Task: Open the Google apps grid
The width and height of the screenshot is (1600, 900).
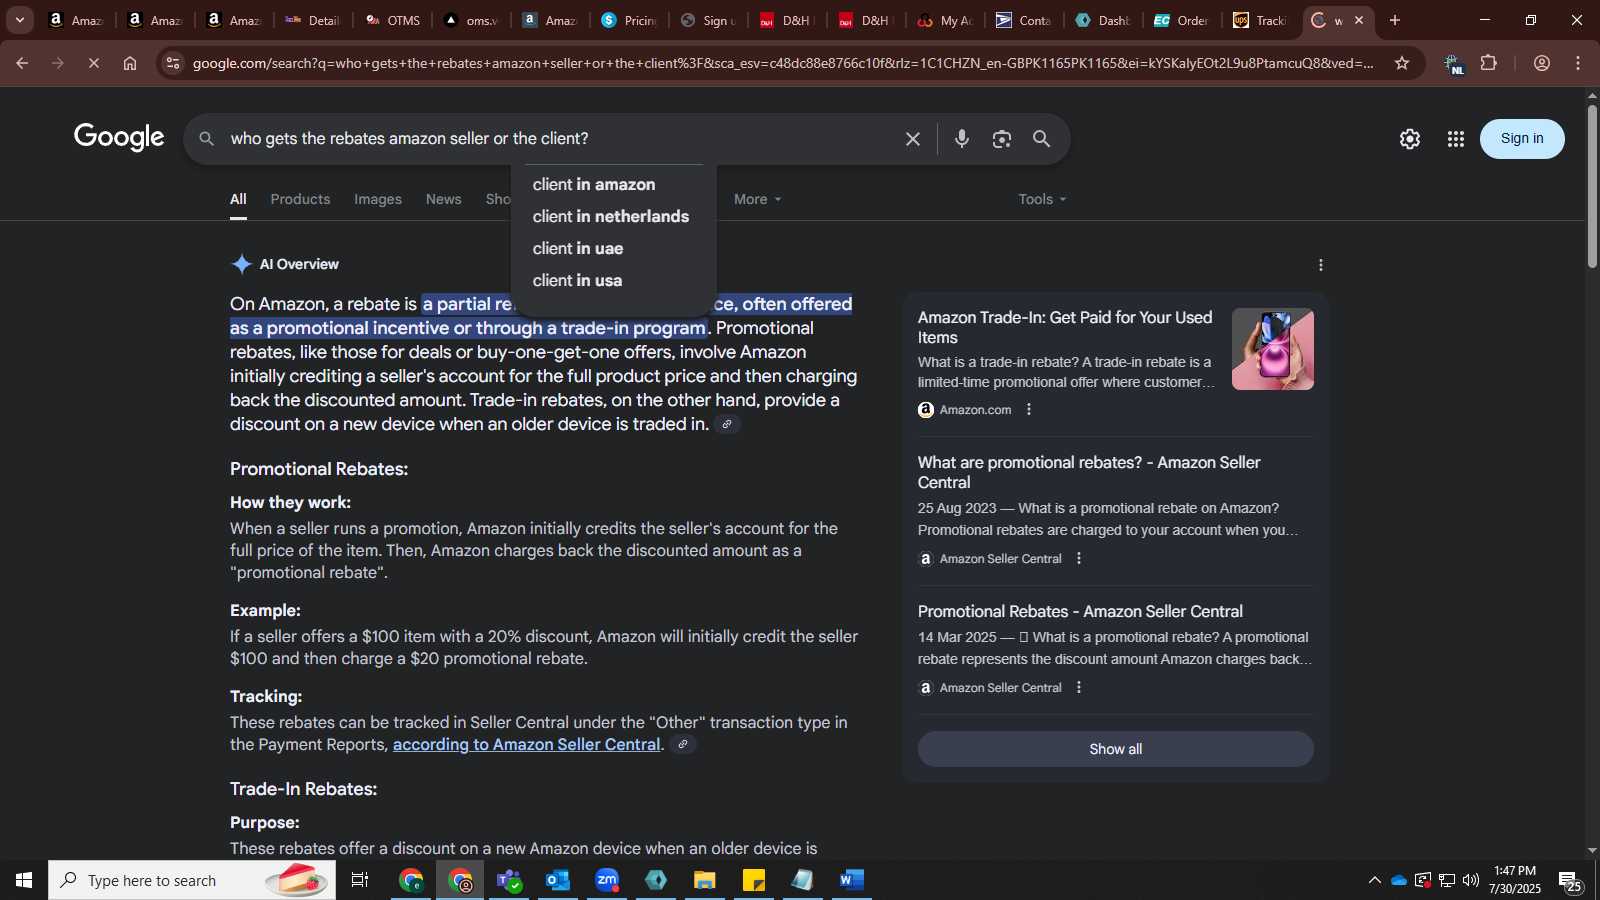Action: (x=1456, y=139)
